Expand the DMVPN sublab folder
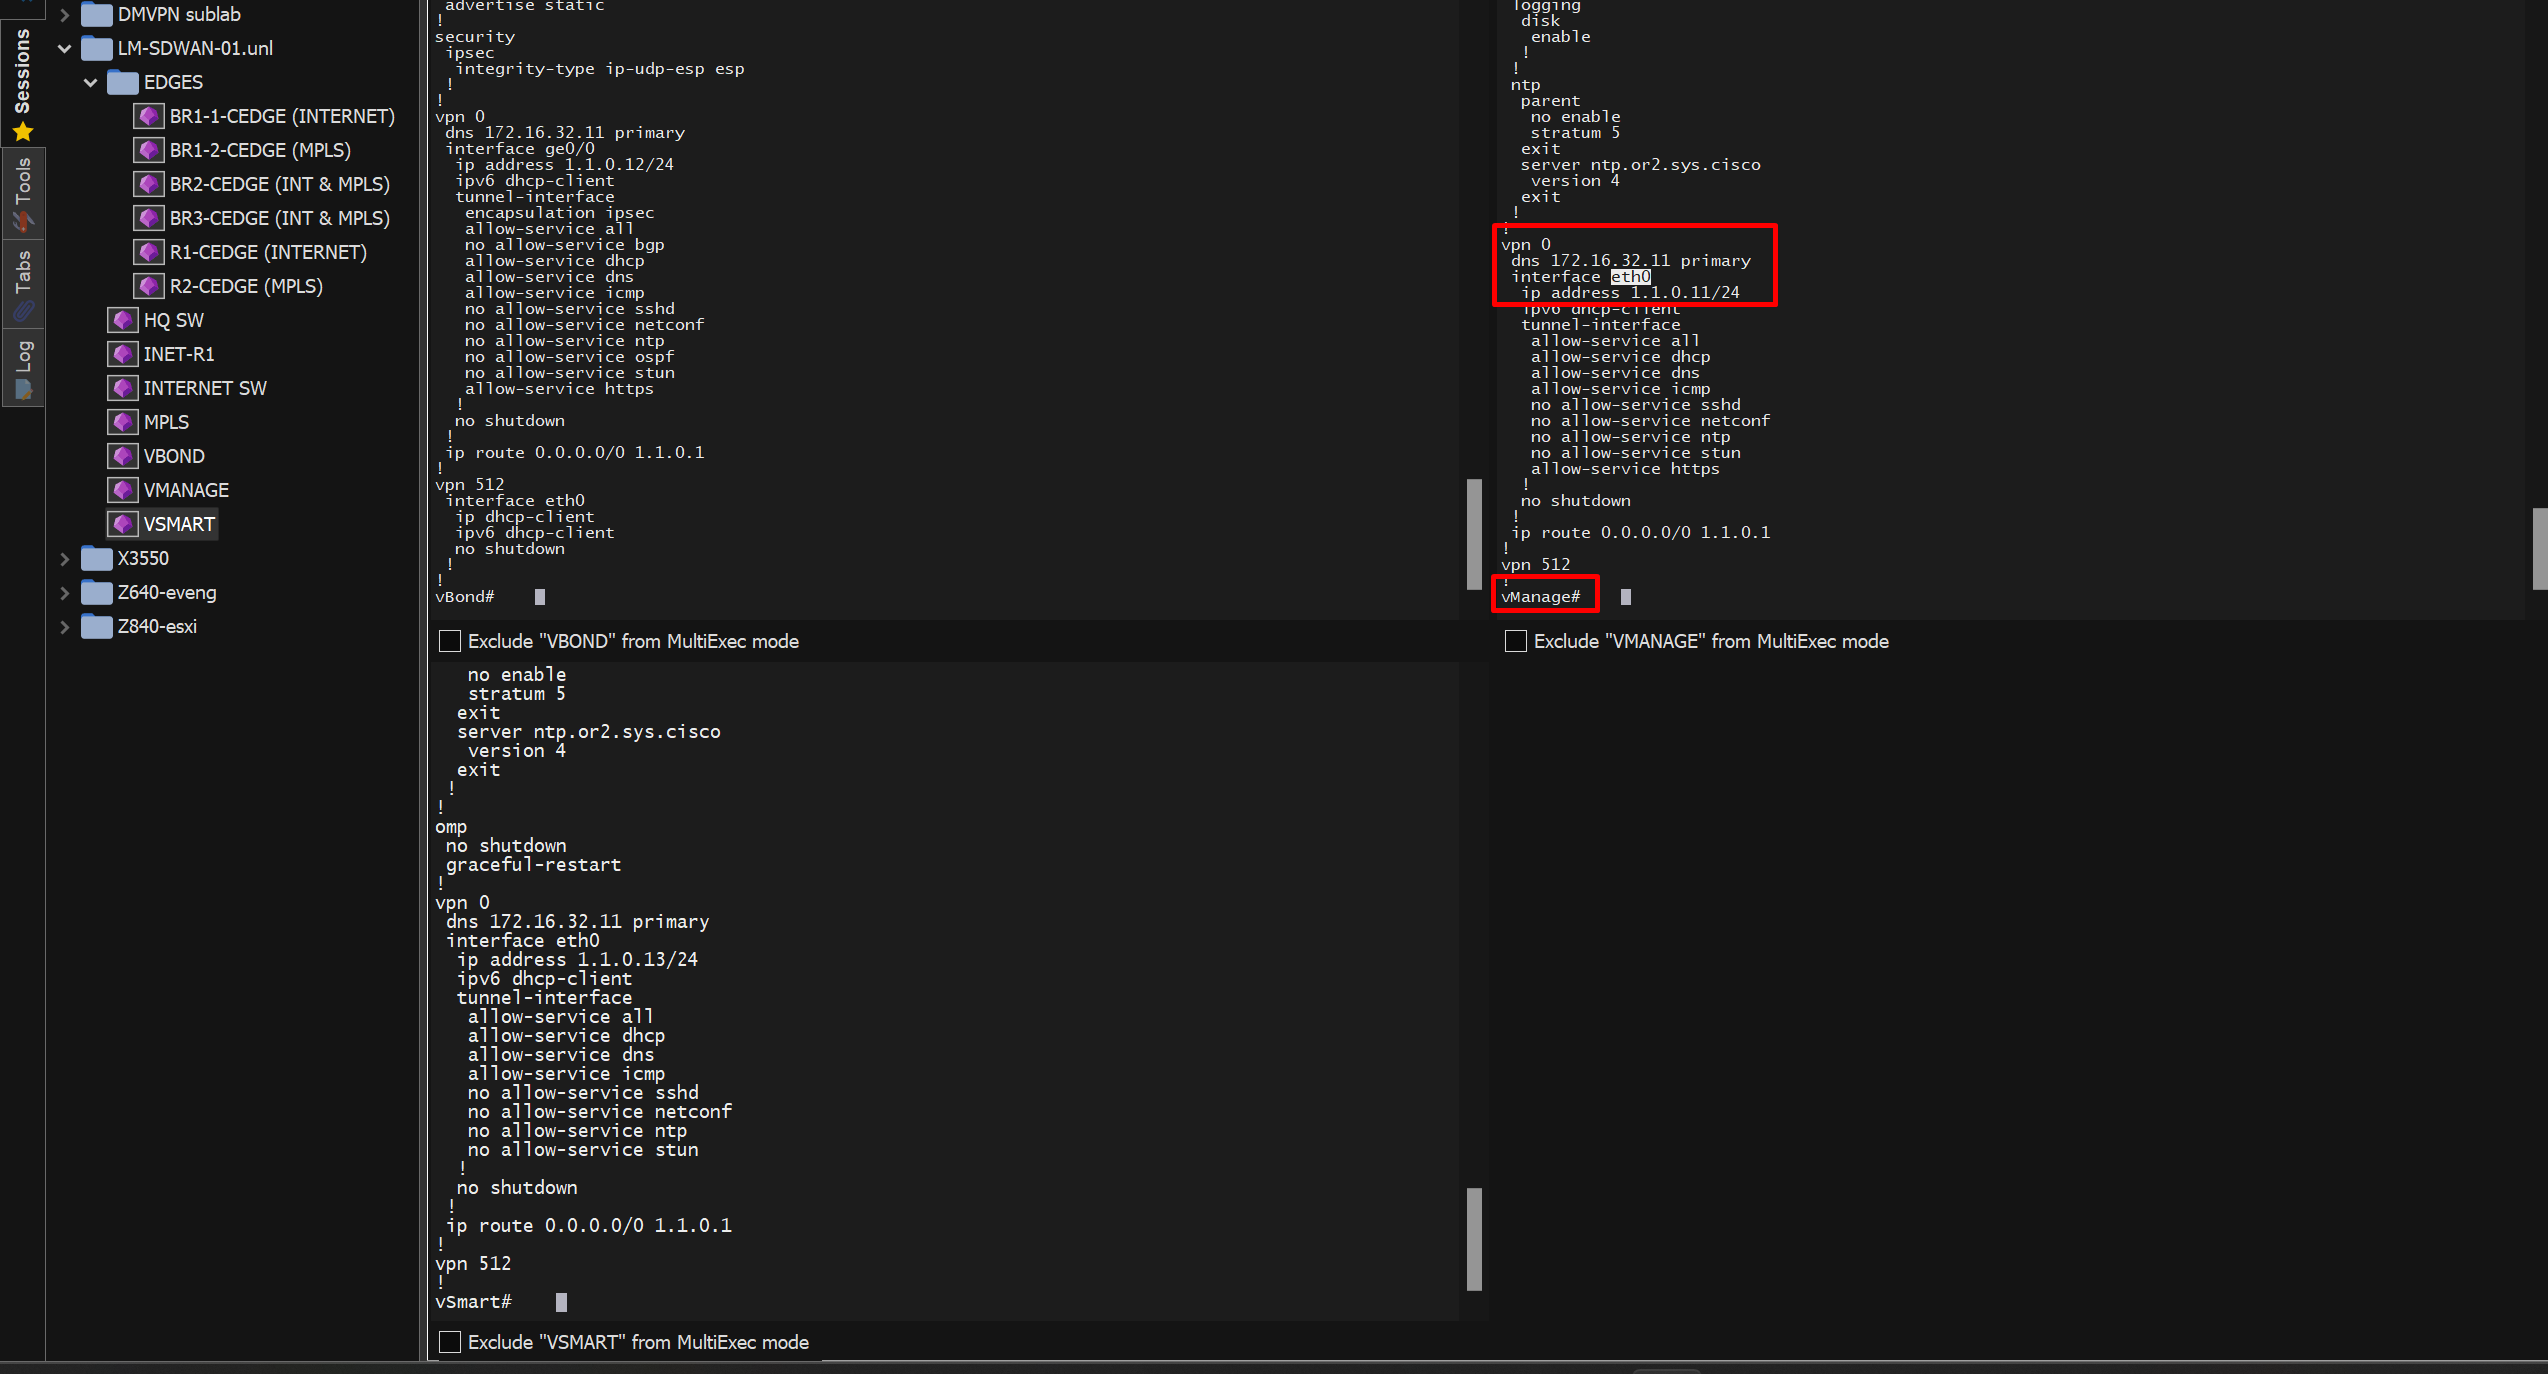 coord(65,15)
